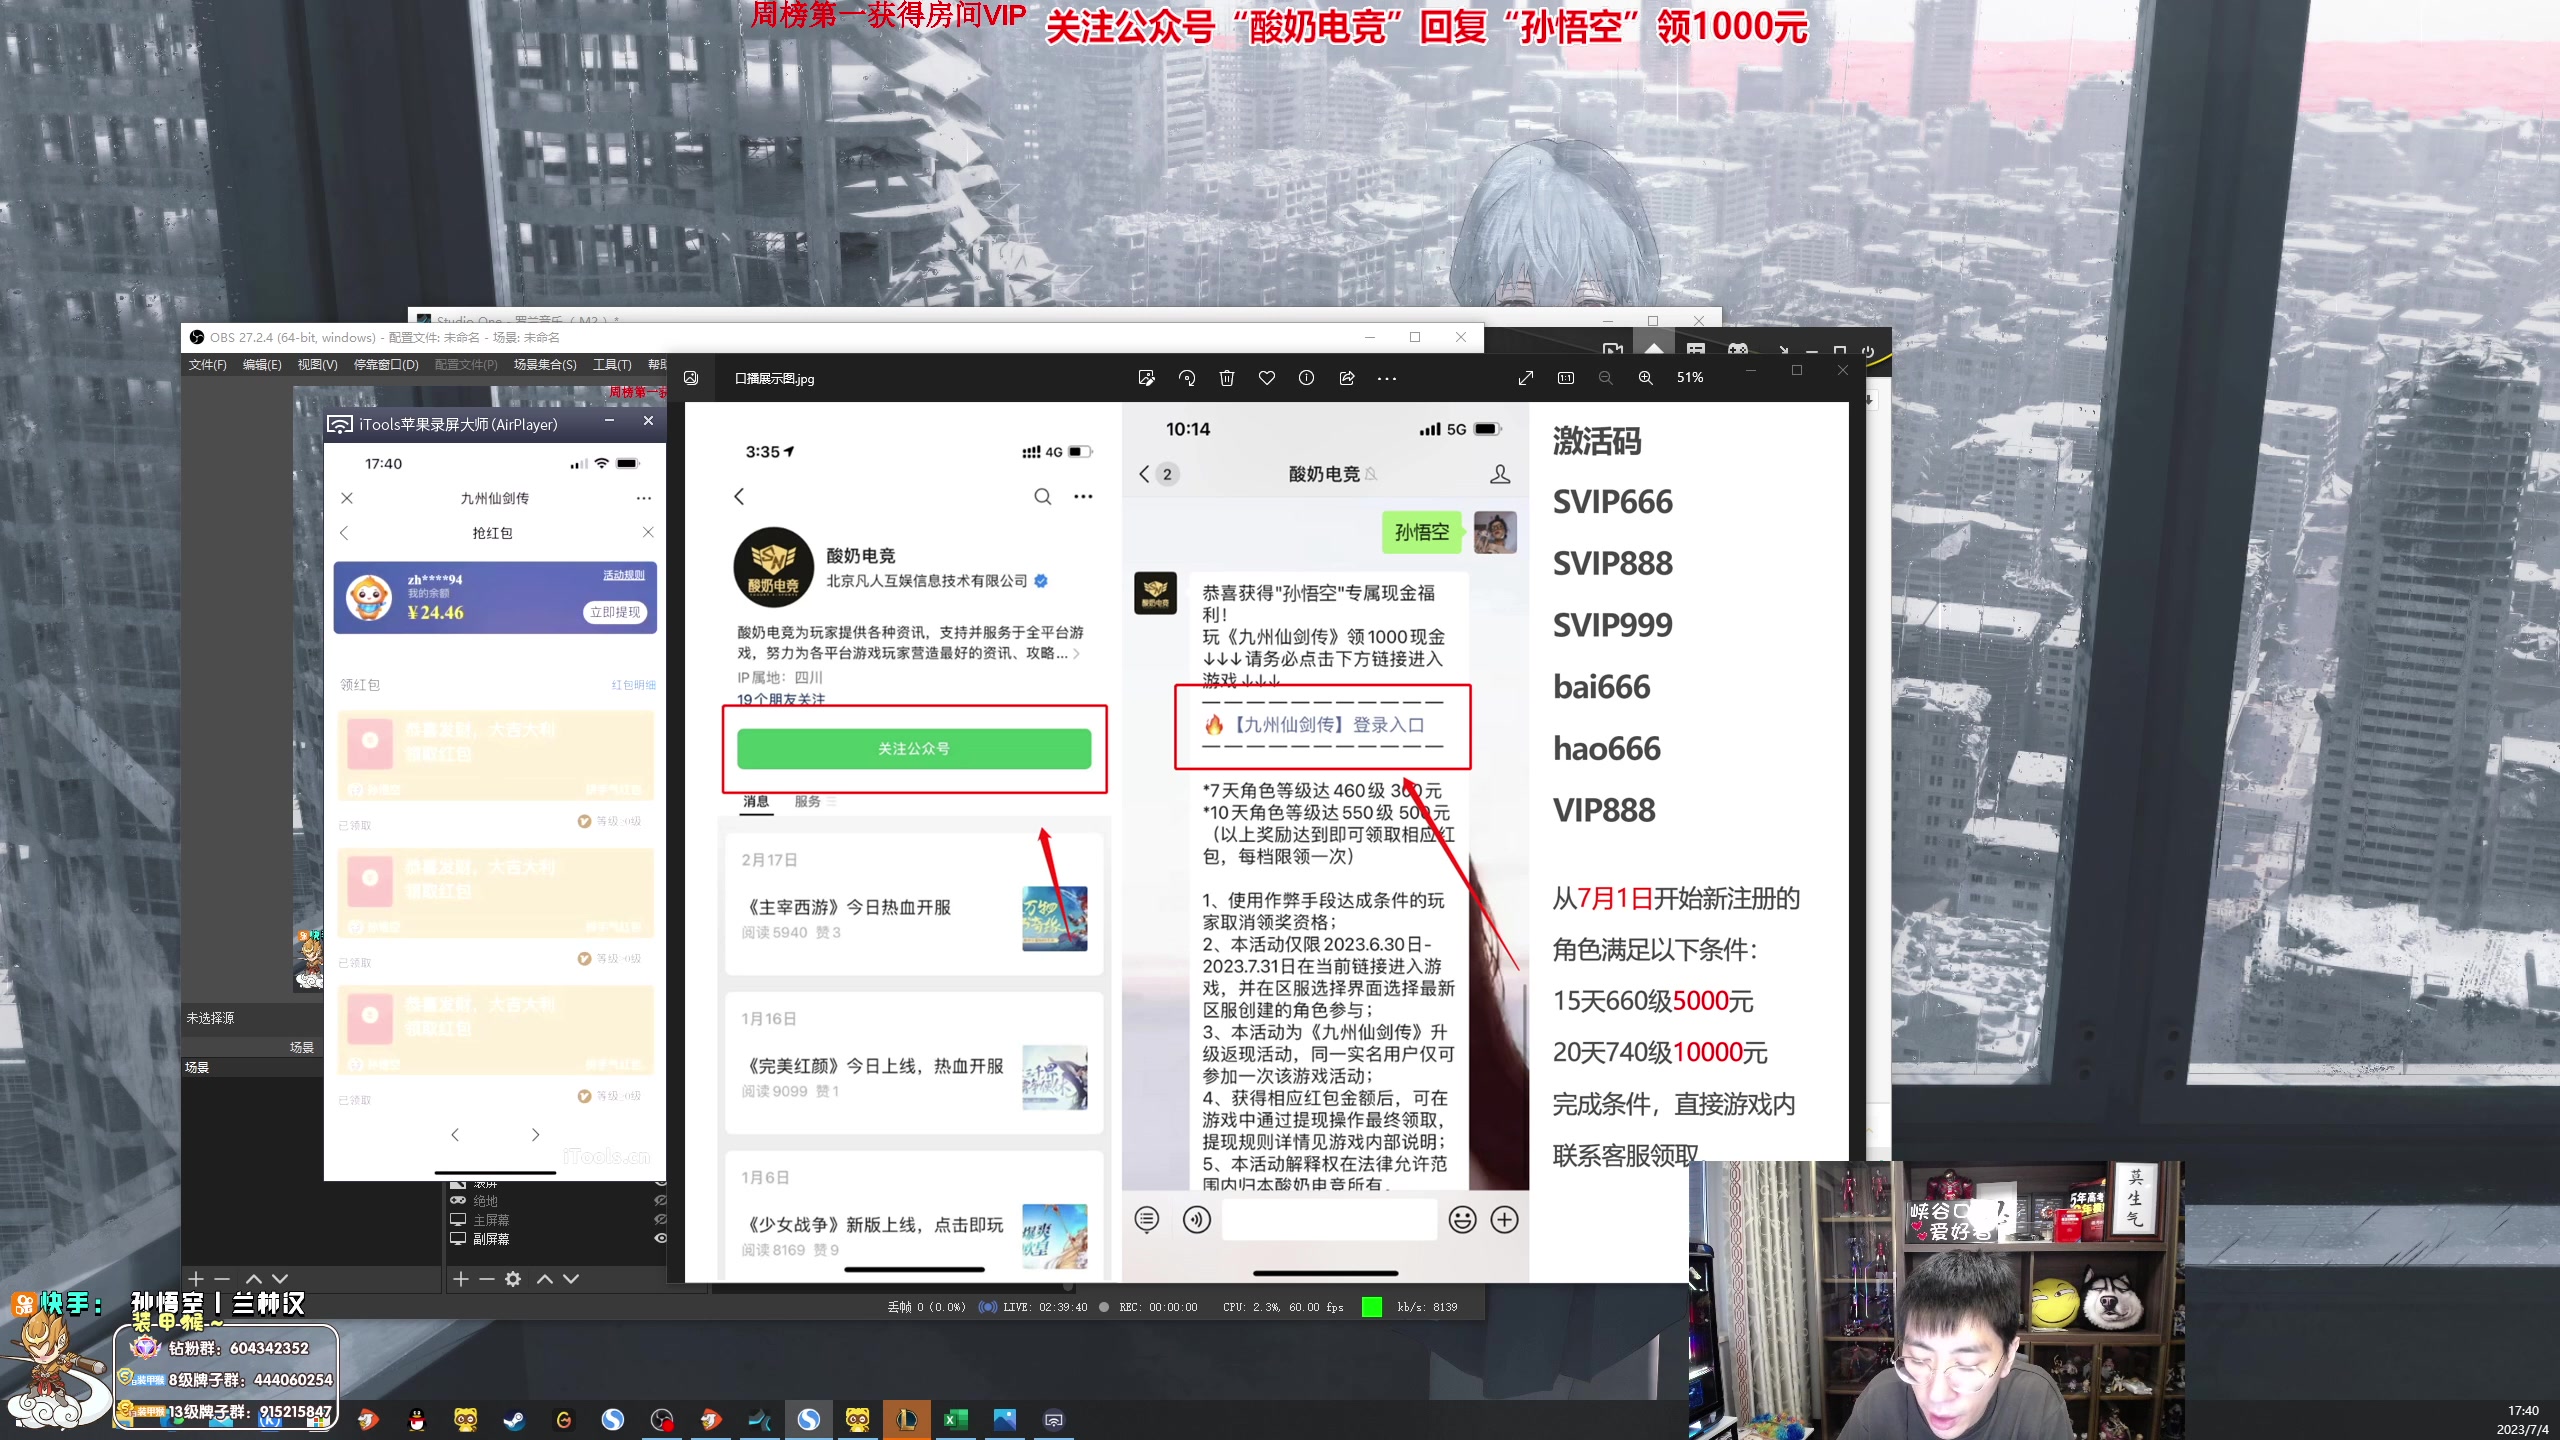Open Photos app from the taskbar
Screen dimensions: 2560x1440
[x=1004, y=1420]
